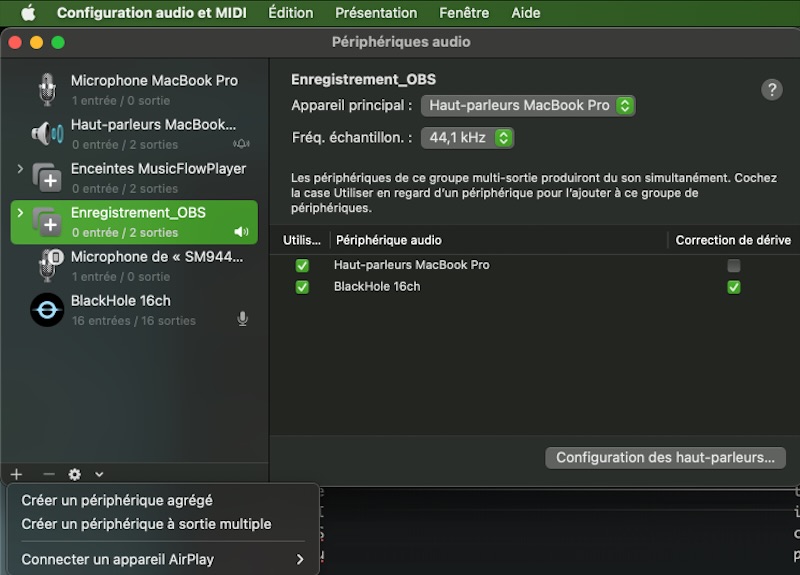Open the Apple menu
This screenshot has height=575, width=800.
pyautogui.click(x=28, y=13)
